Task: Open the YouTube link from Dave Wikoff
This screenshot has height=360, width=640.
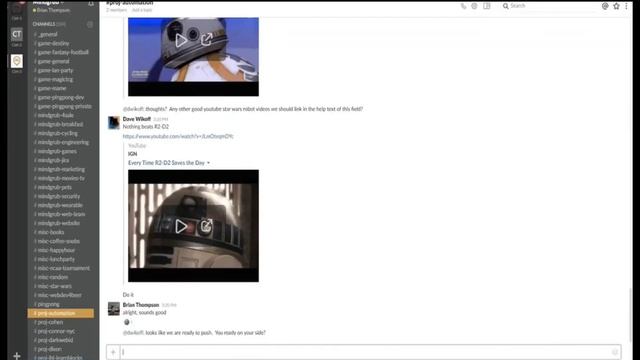Action: (x=178, y=136)
